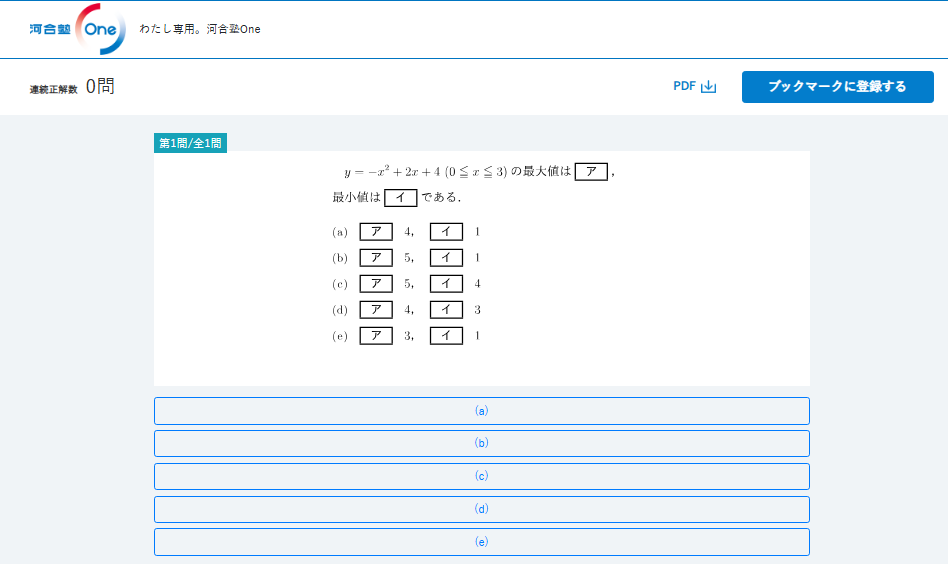This screenshot has height=564, width=948.
Task: Click the わたし専用。河合塾One tagline
Action: [x=200, y=29]
